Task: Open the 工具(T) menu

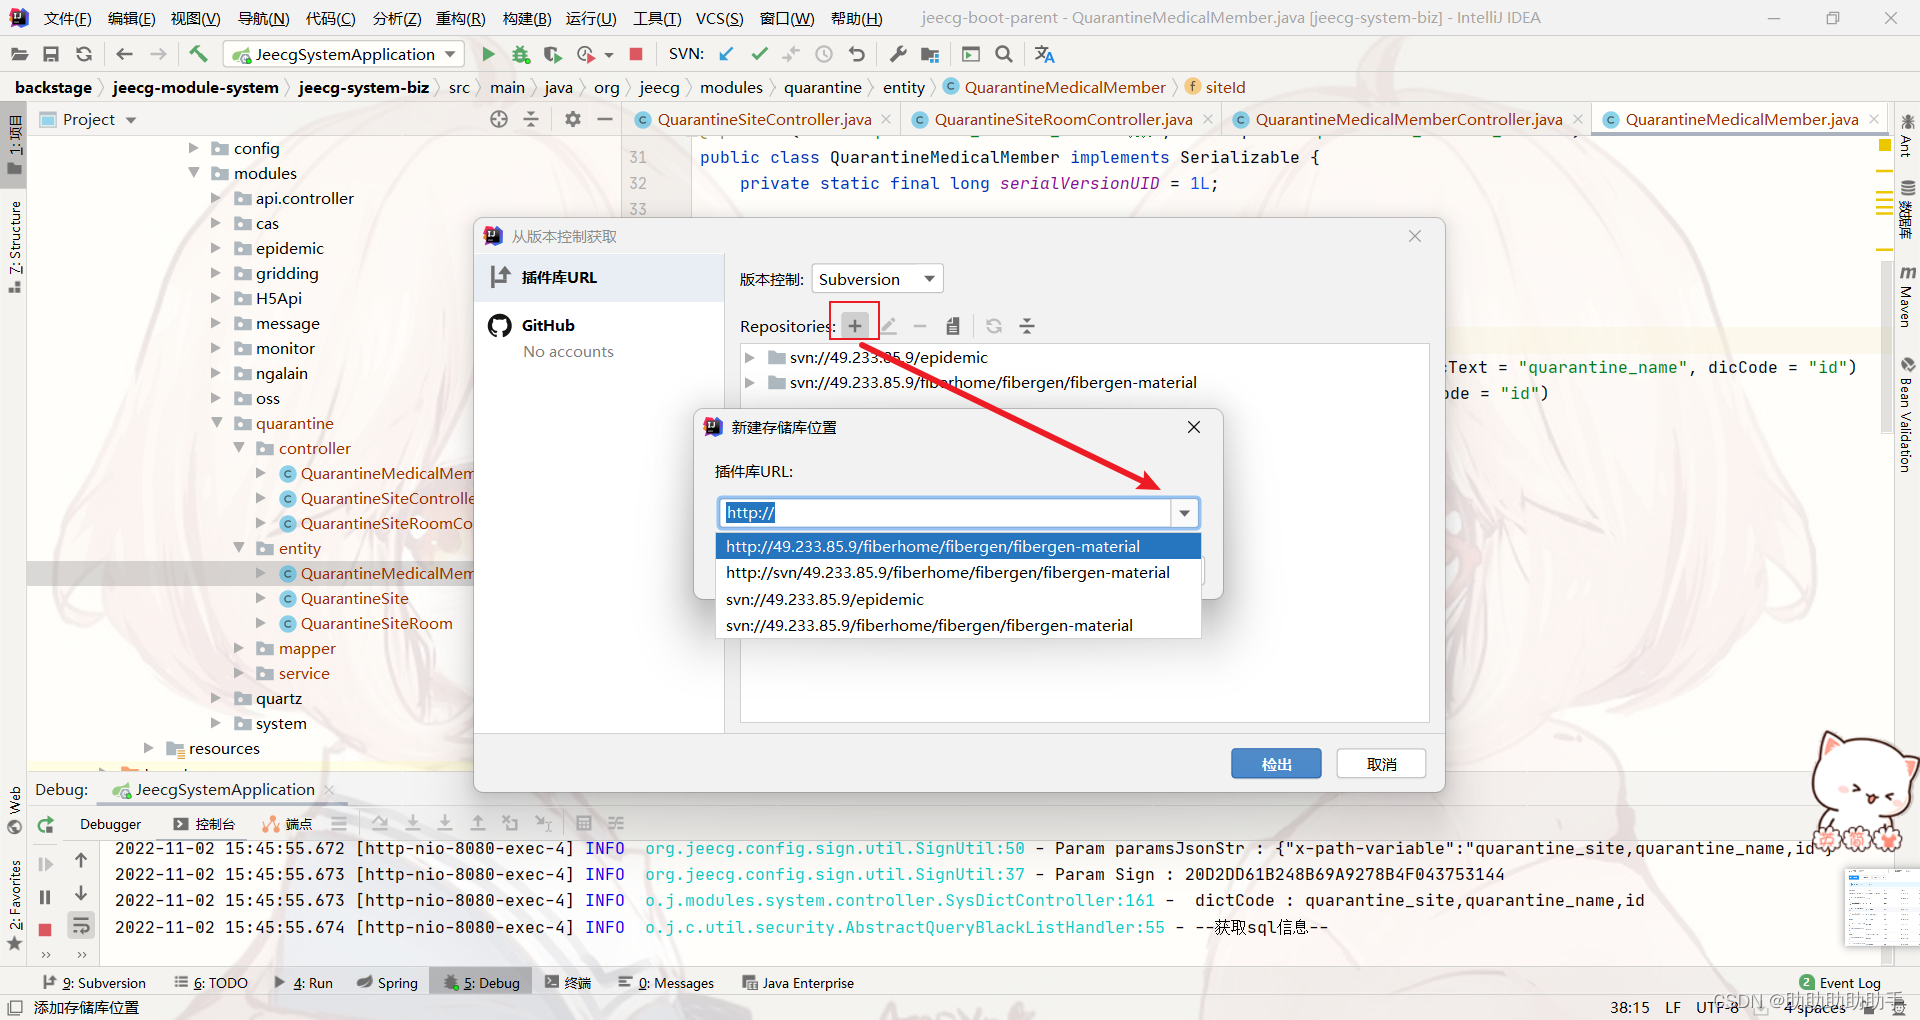Action: 657,19
